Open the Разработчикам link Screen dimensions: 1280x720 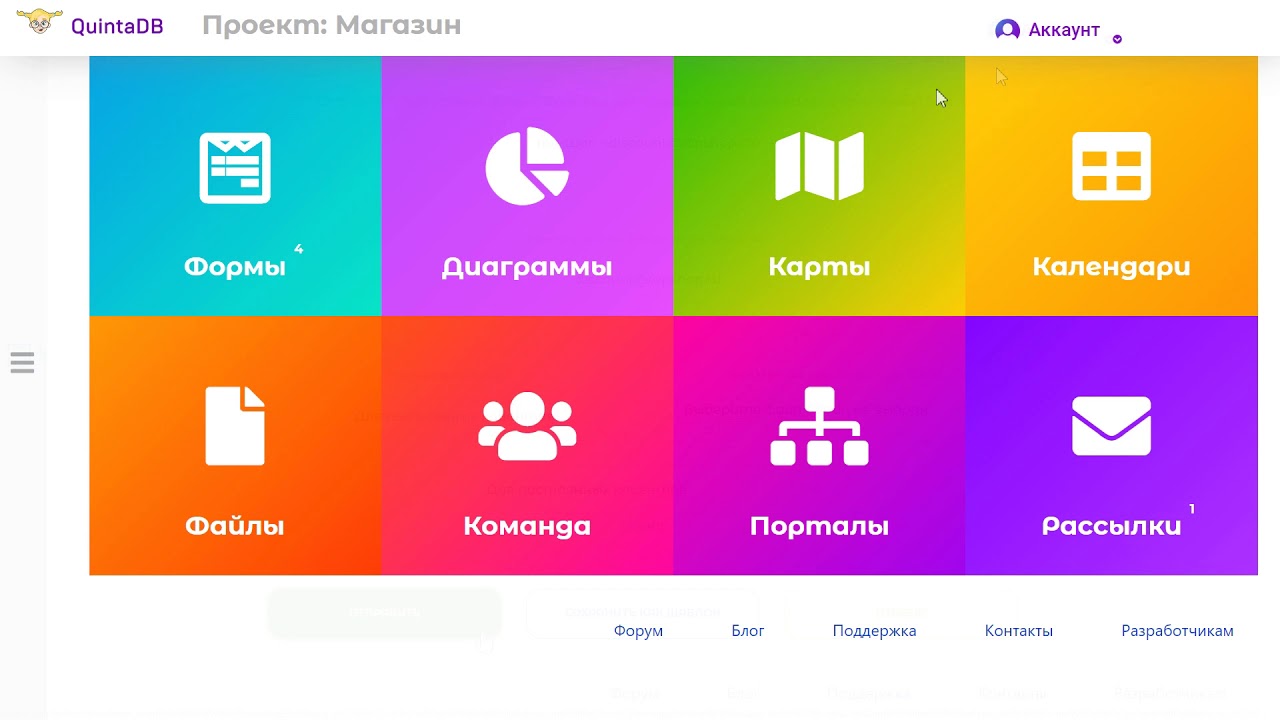pos(1177,631)
